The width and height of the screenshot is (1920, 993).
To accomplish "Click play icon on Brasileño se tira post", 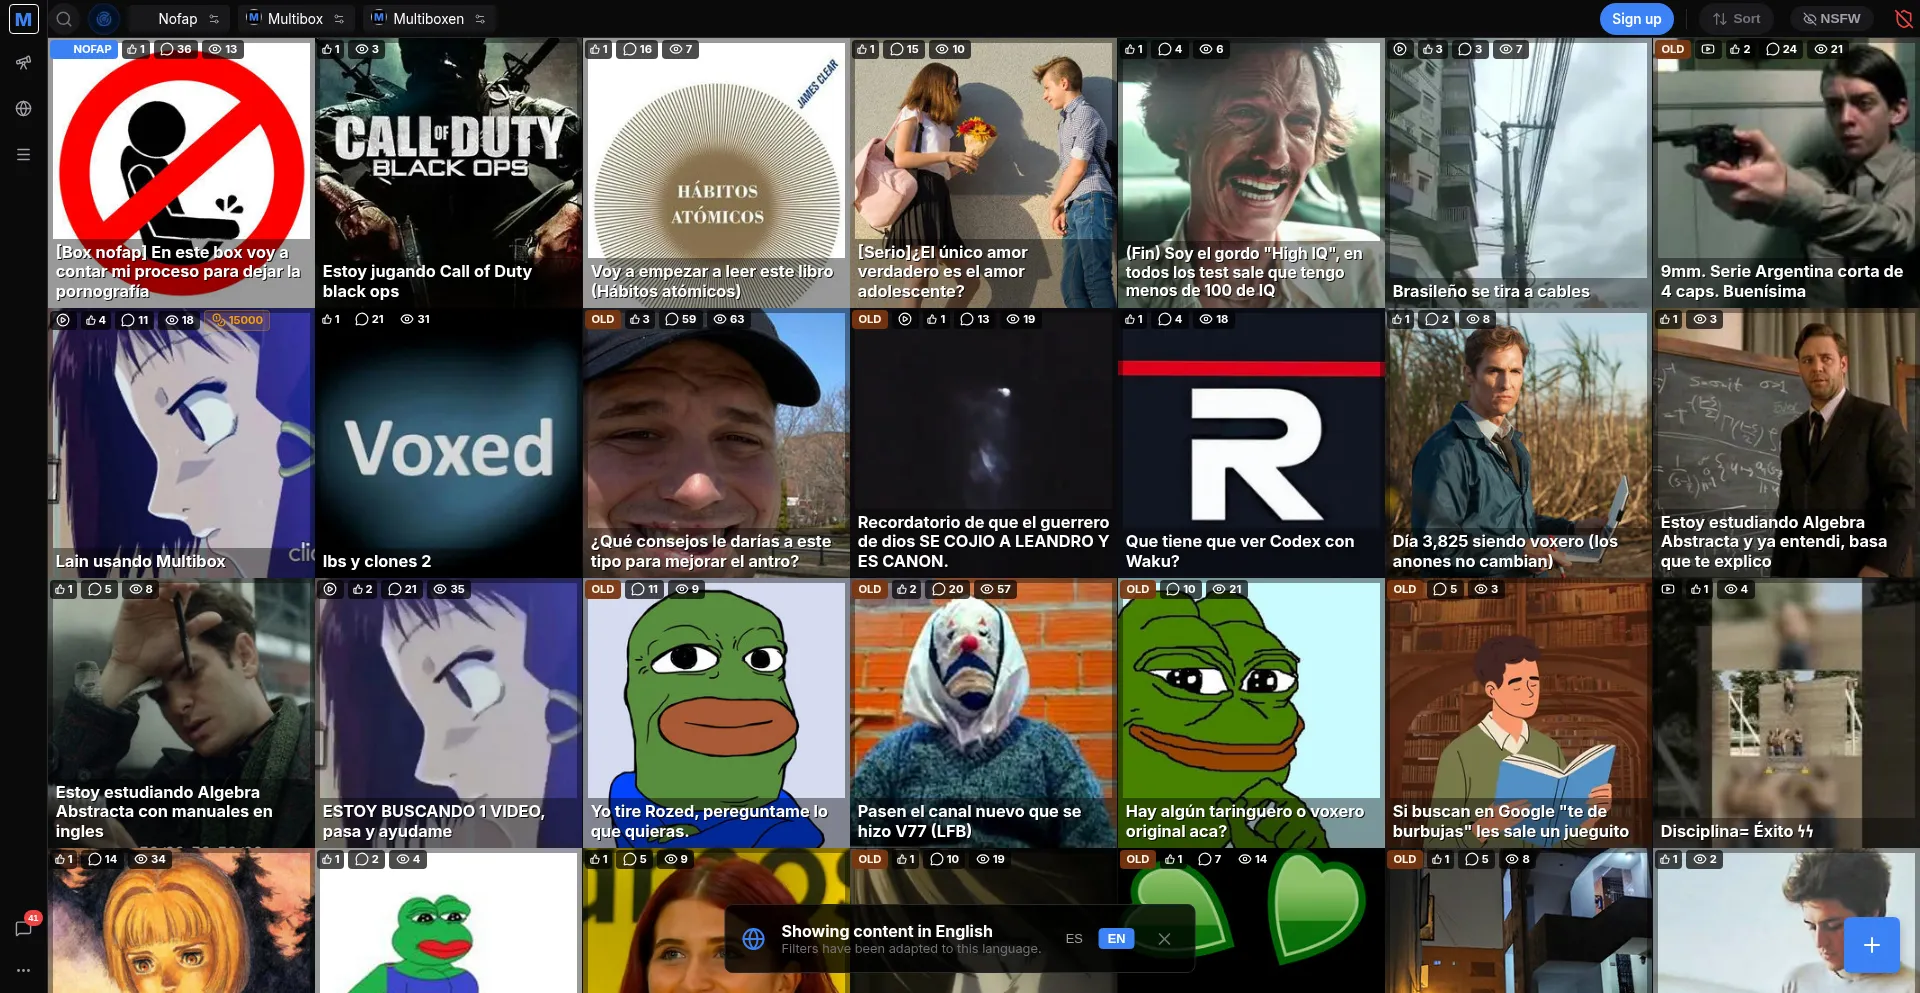I will [x=1400, y=49].
